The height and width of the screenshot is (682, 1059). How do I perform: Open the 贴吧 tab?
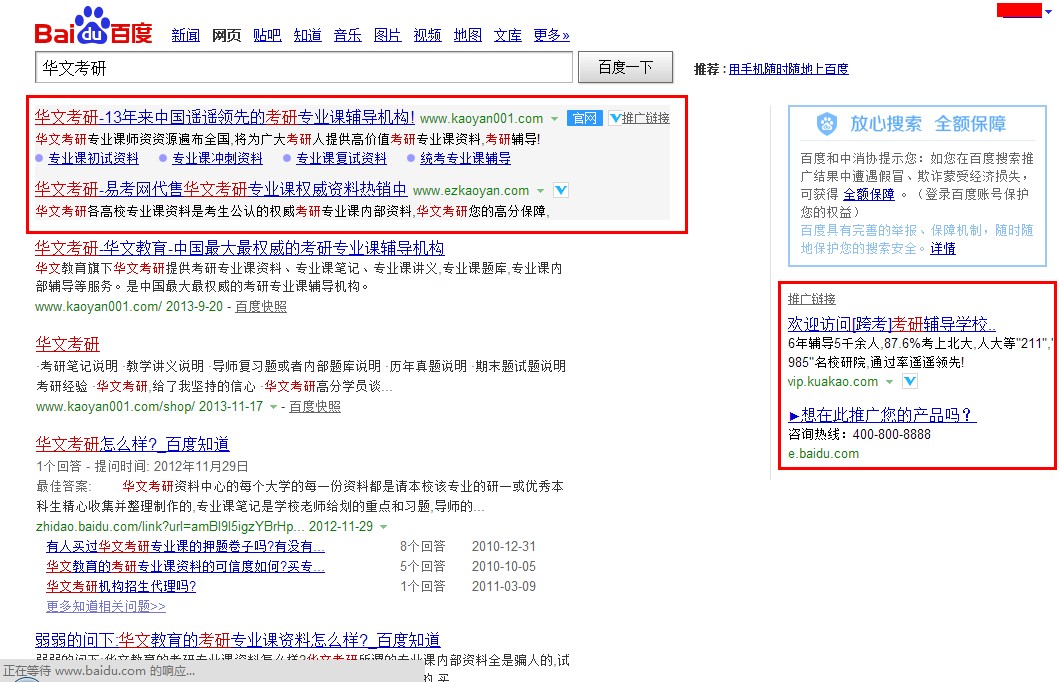(267, 35)
